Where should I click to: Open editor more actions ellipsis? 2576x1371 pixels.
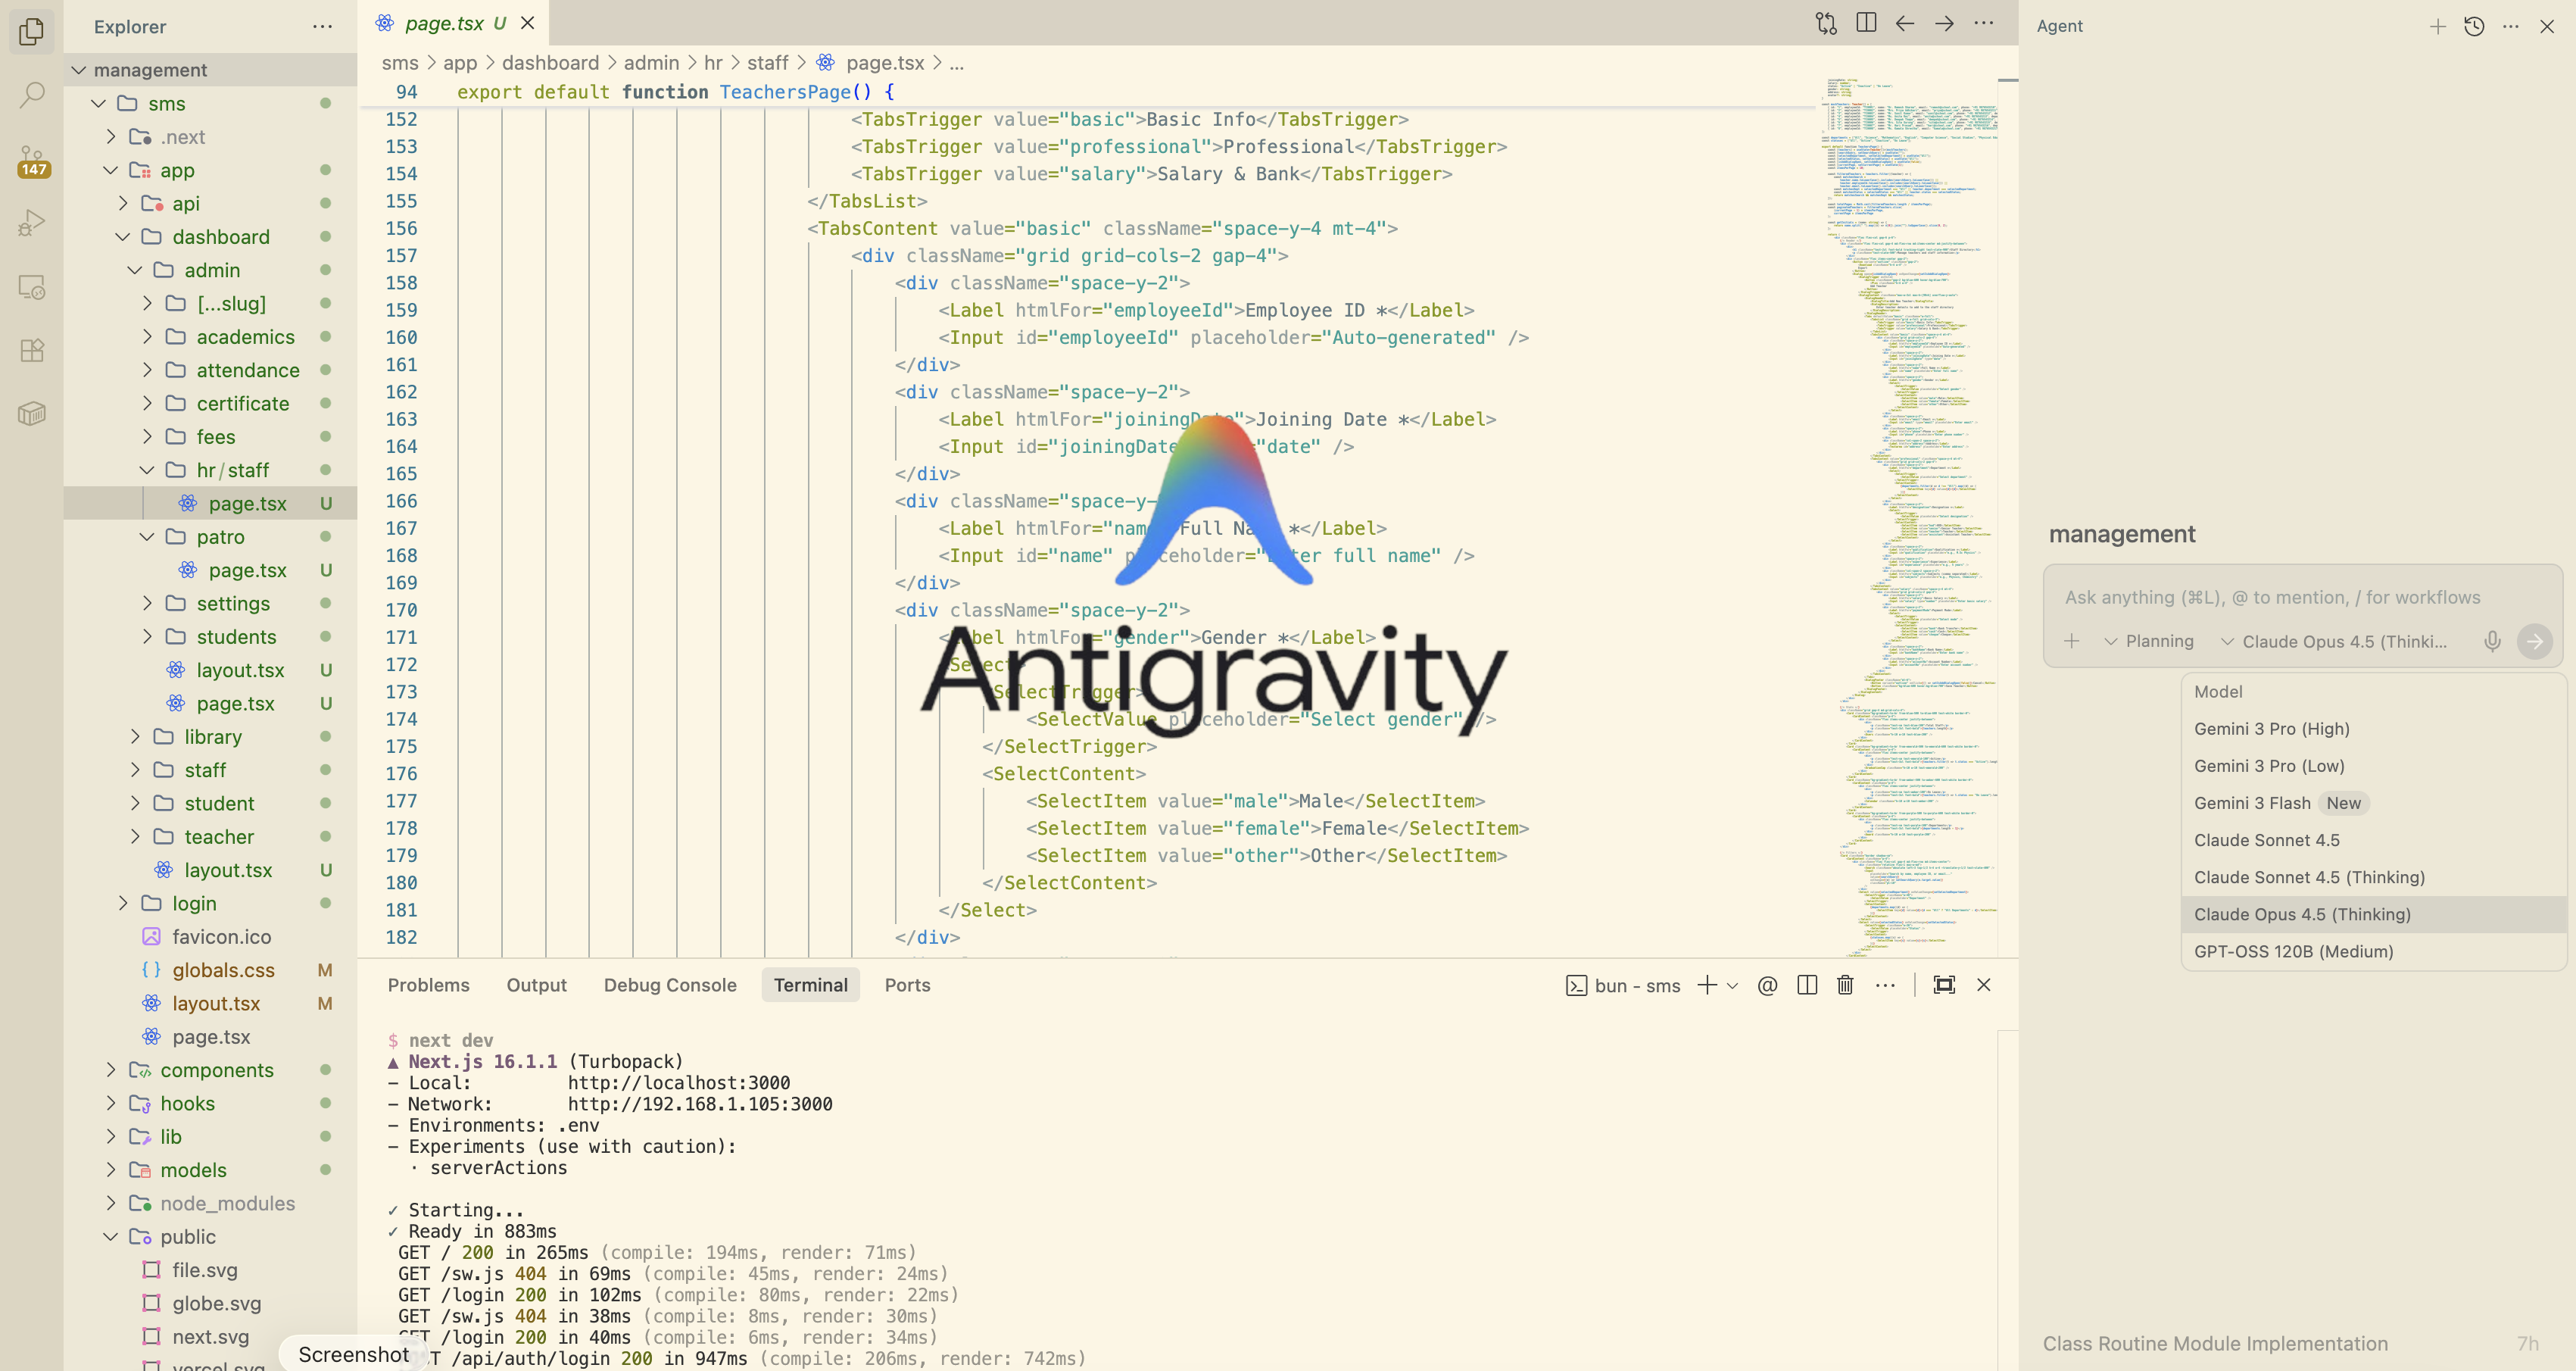click(1984, 23)
